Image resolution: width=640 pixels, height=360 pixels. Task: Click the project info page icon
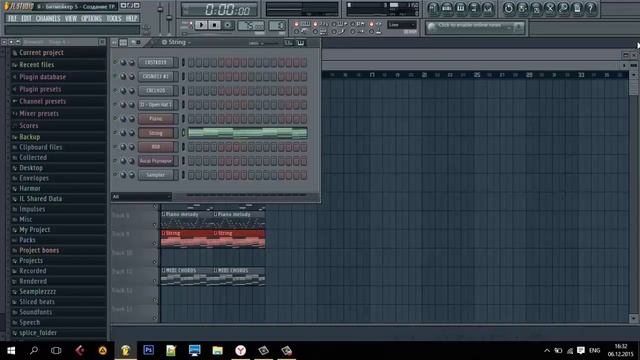pos(577,8)
